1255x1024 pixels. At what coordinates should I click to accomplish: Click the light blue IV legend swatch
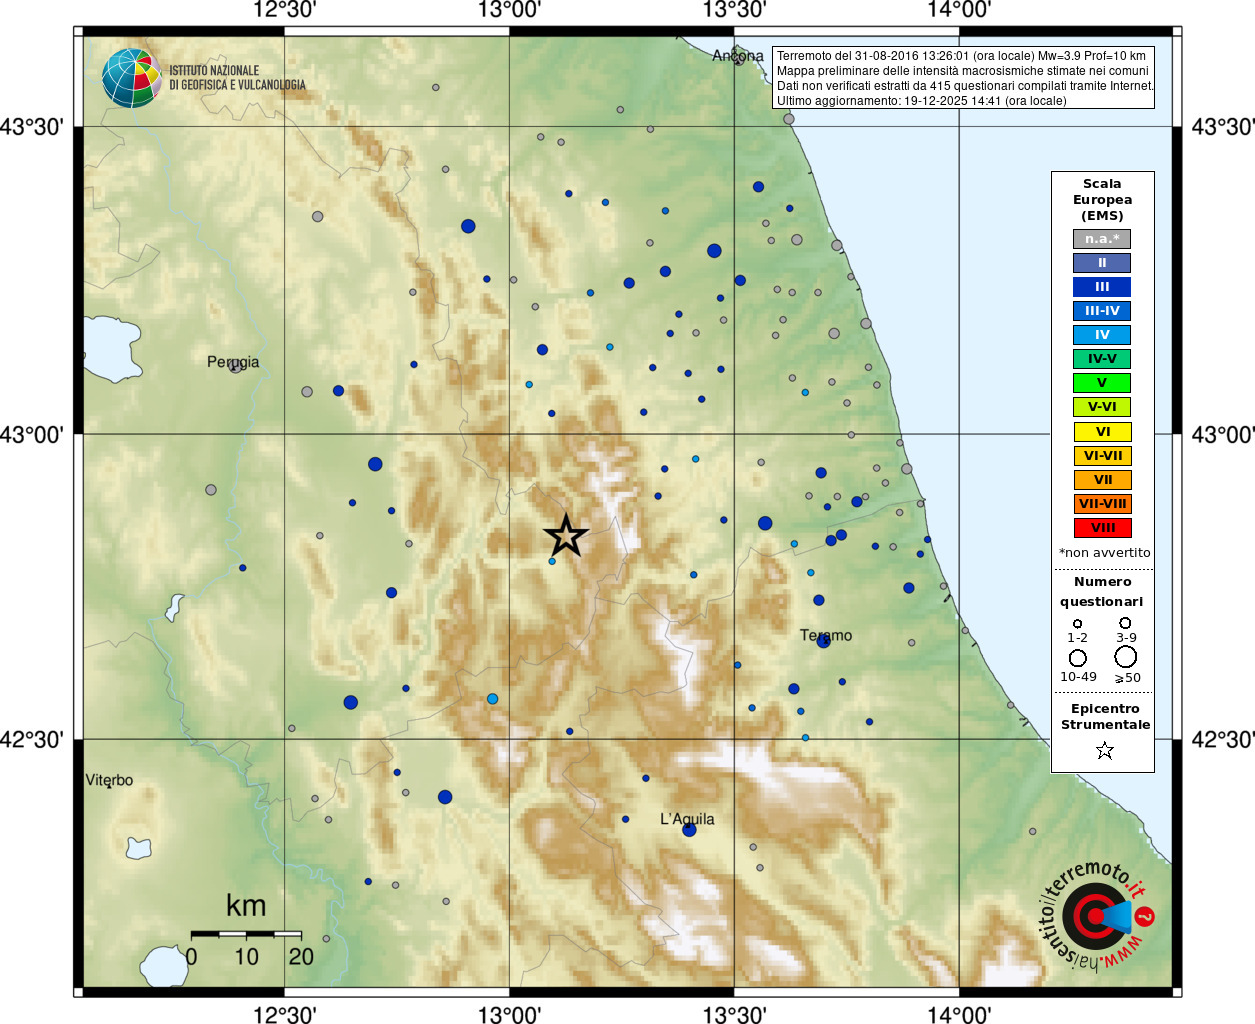(1102, 335)
